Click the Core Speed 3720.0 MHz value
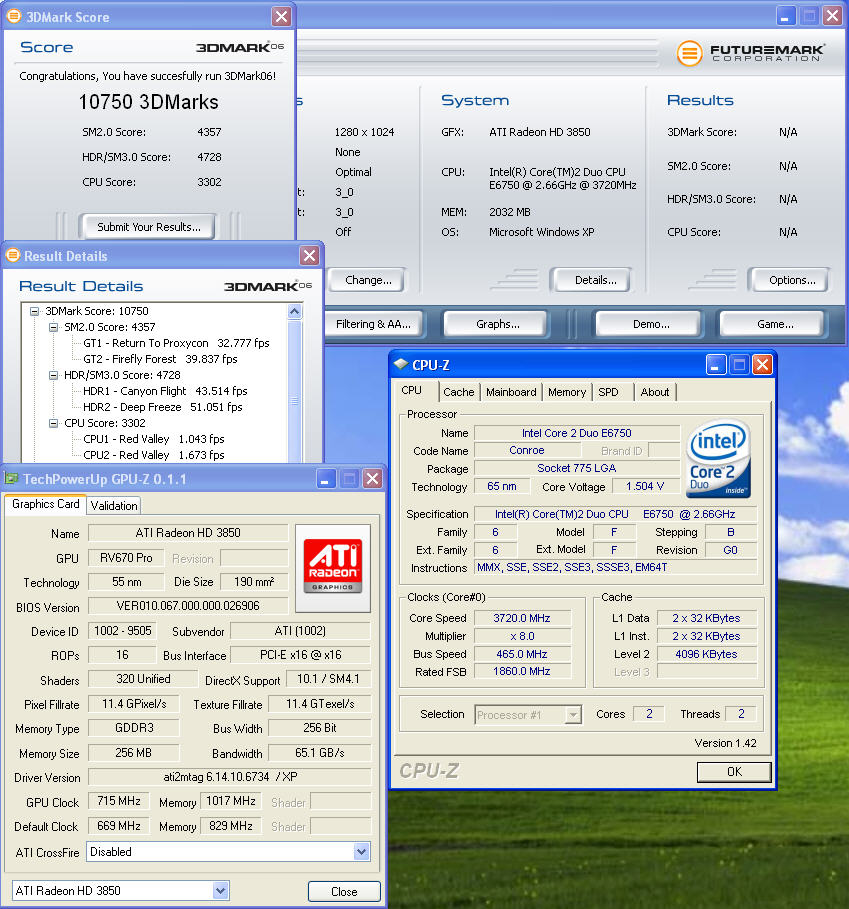 pos(522,618)
